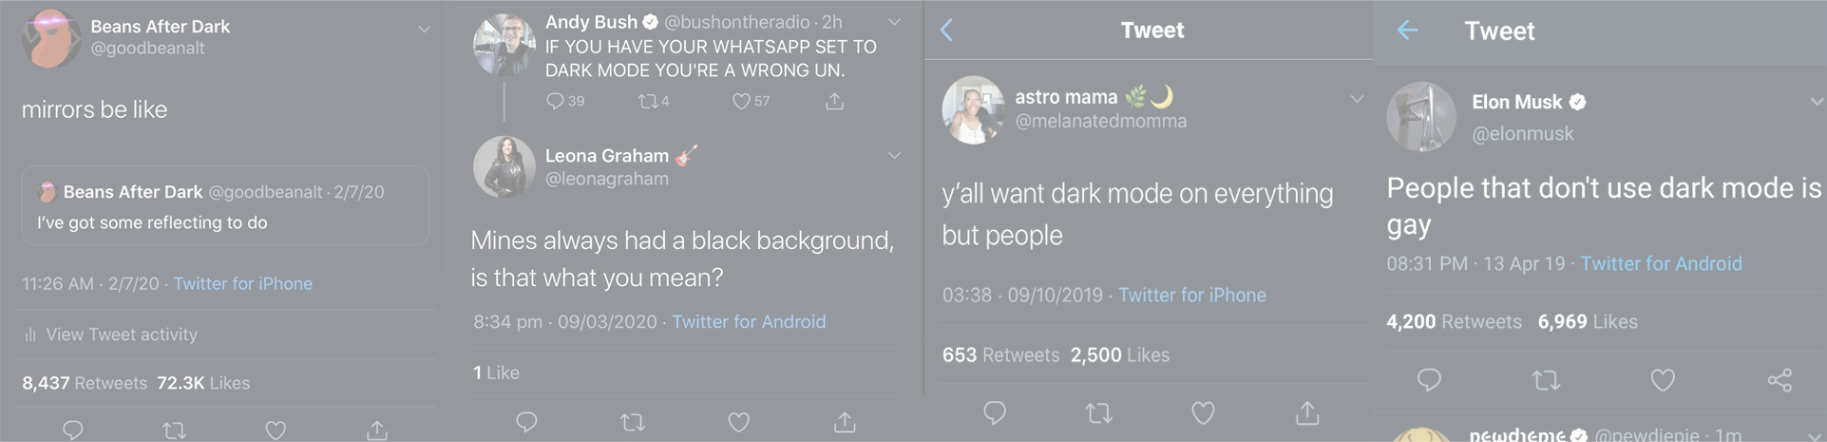
Task: Open the quoted "I've got some reflecting to do" tweet
Action: click(225, 206)
